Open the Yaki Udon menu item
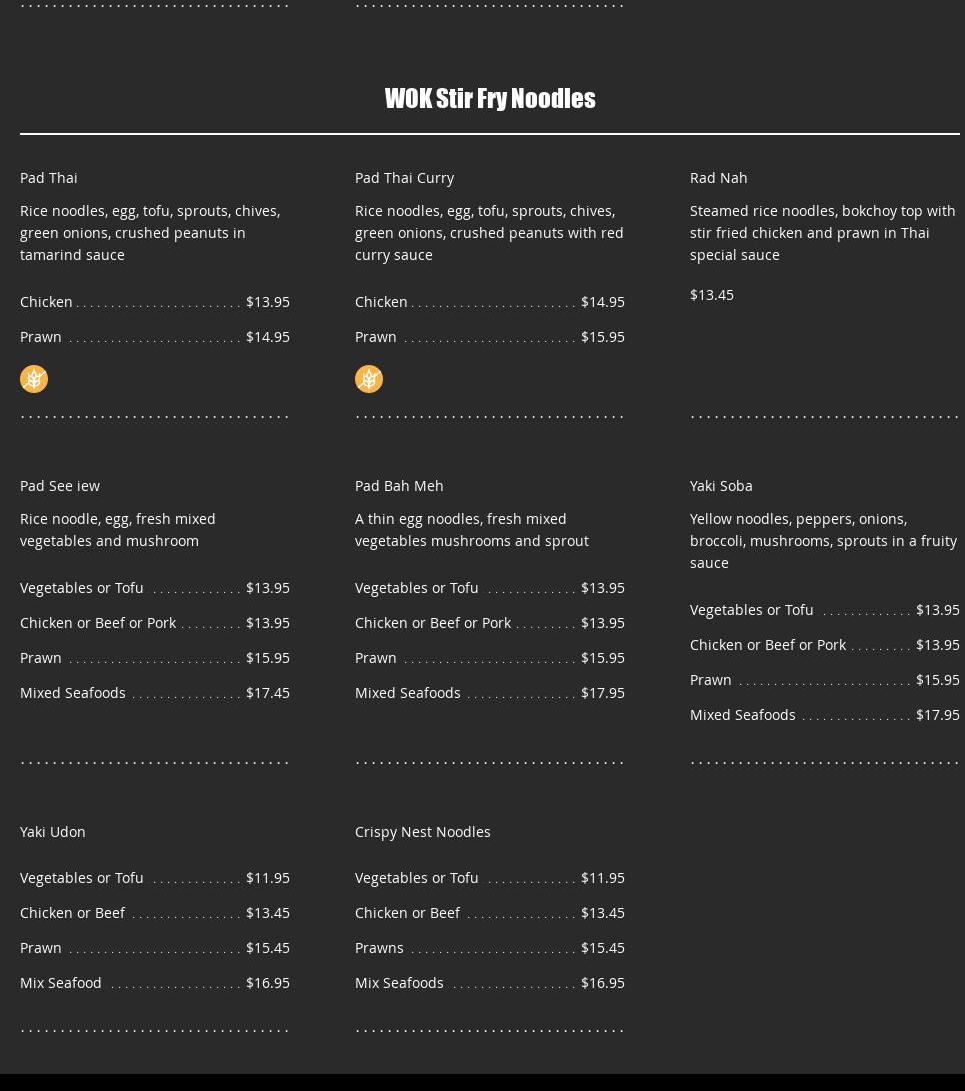Screen dimensions: 965x1091 click(x=53, y=832)
